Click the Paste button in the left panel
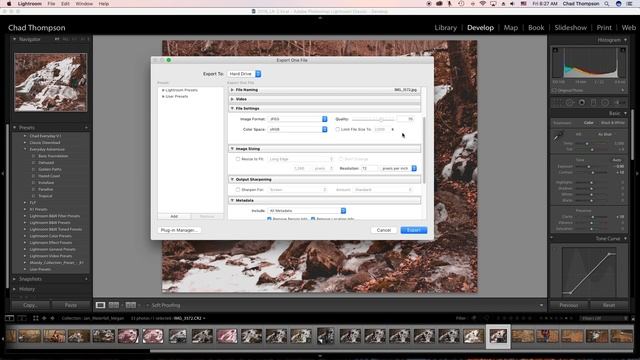 pyautogui.click(x=71, y=305)
